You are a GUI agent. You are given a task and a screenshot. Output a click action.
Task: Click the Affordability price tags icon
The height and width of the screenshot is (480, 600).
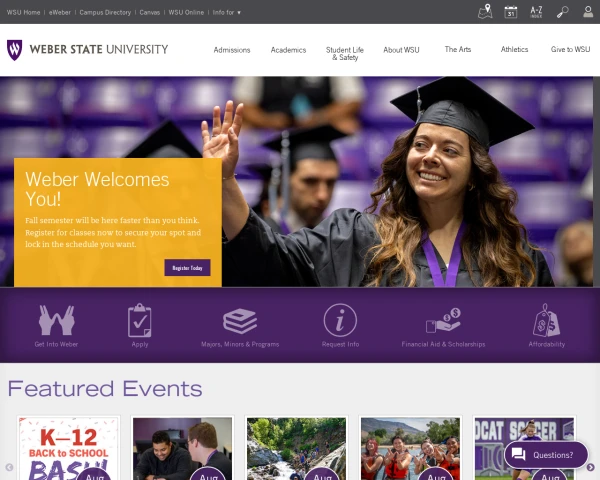coord(546,320)
